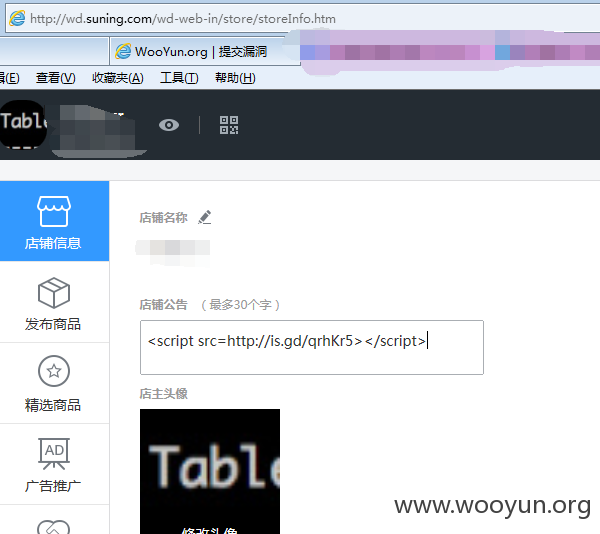
Task: Open 发布商品 in the sidebar
Action: 54,303
